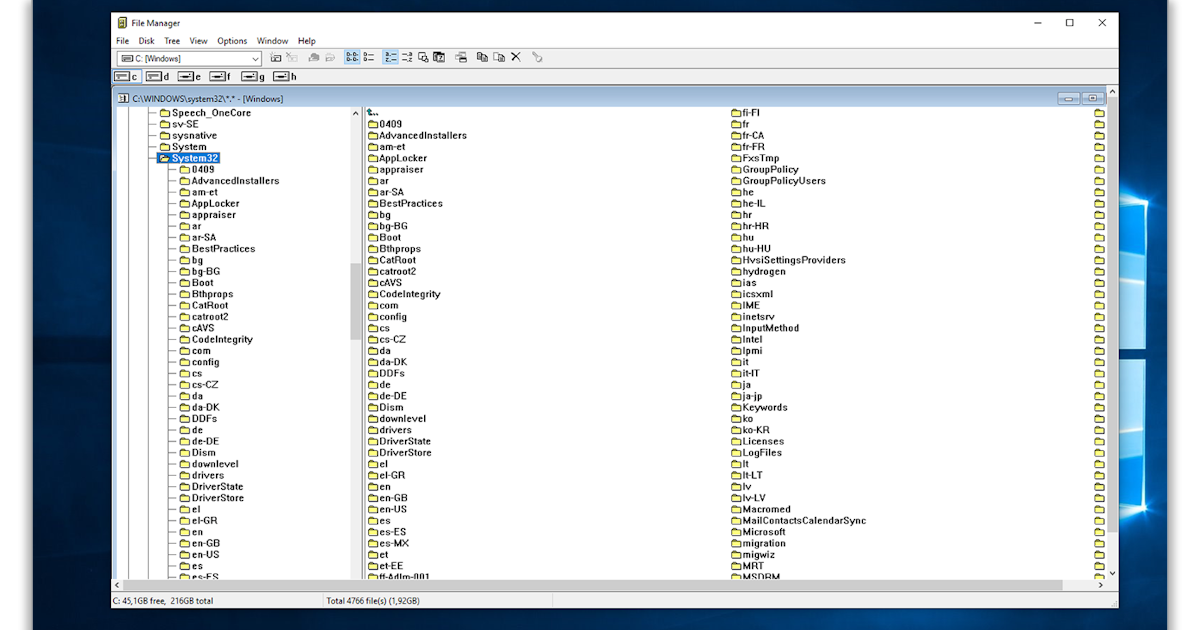Select the FxsTmp folder

coord(755,158)
